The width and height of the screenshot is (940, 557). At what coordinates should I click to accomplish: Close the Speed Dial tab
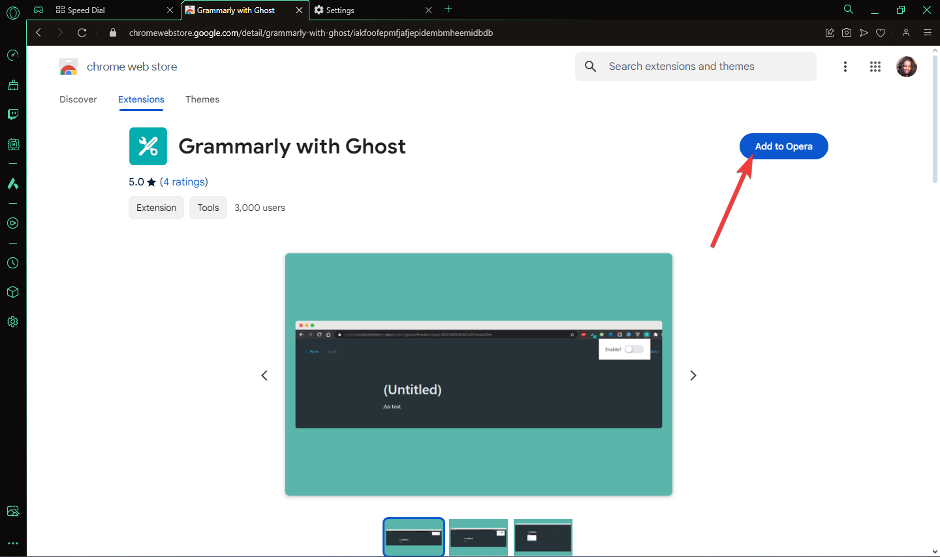(170, 10)
